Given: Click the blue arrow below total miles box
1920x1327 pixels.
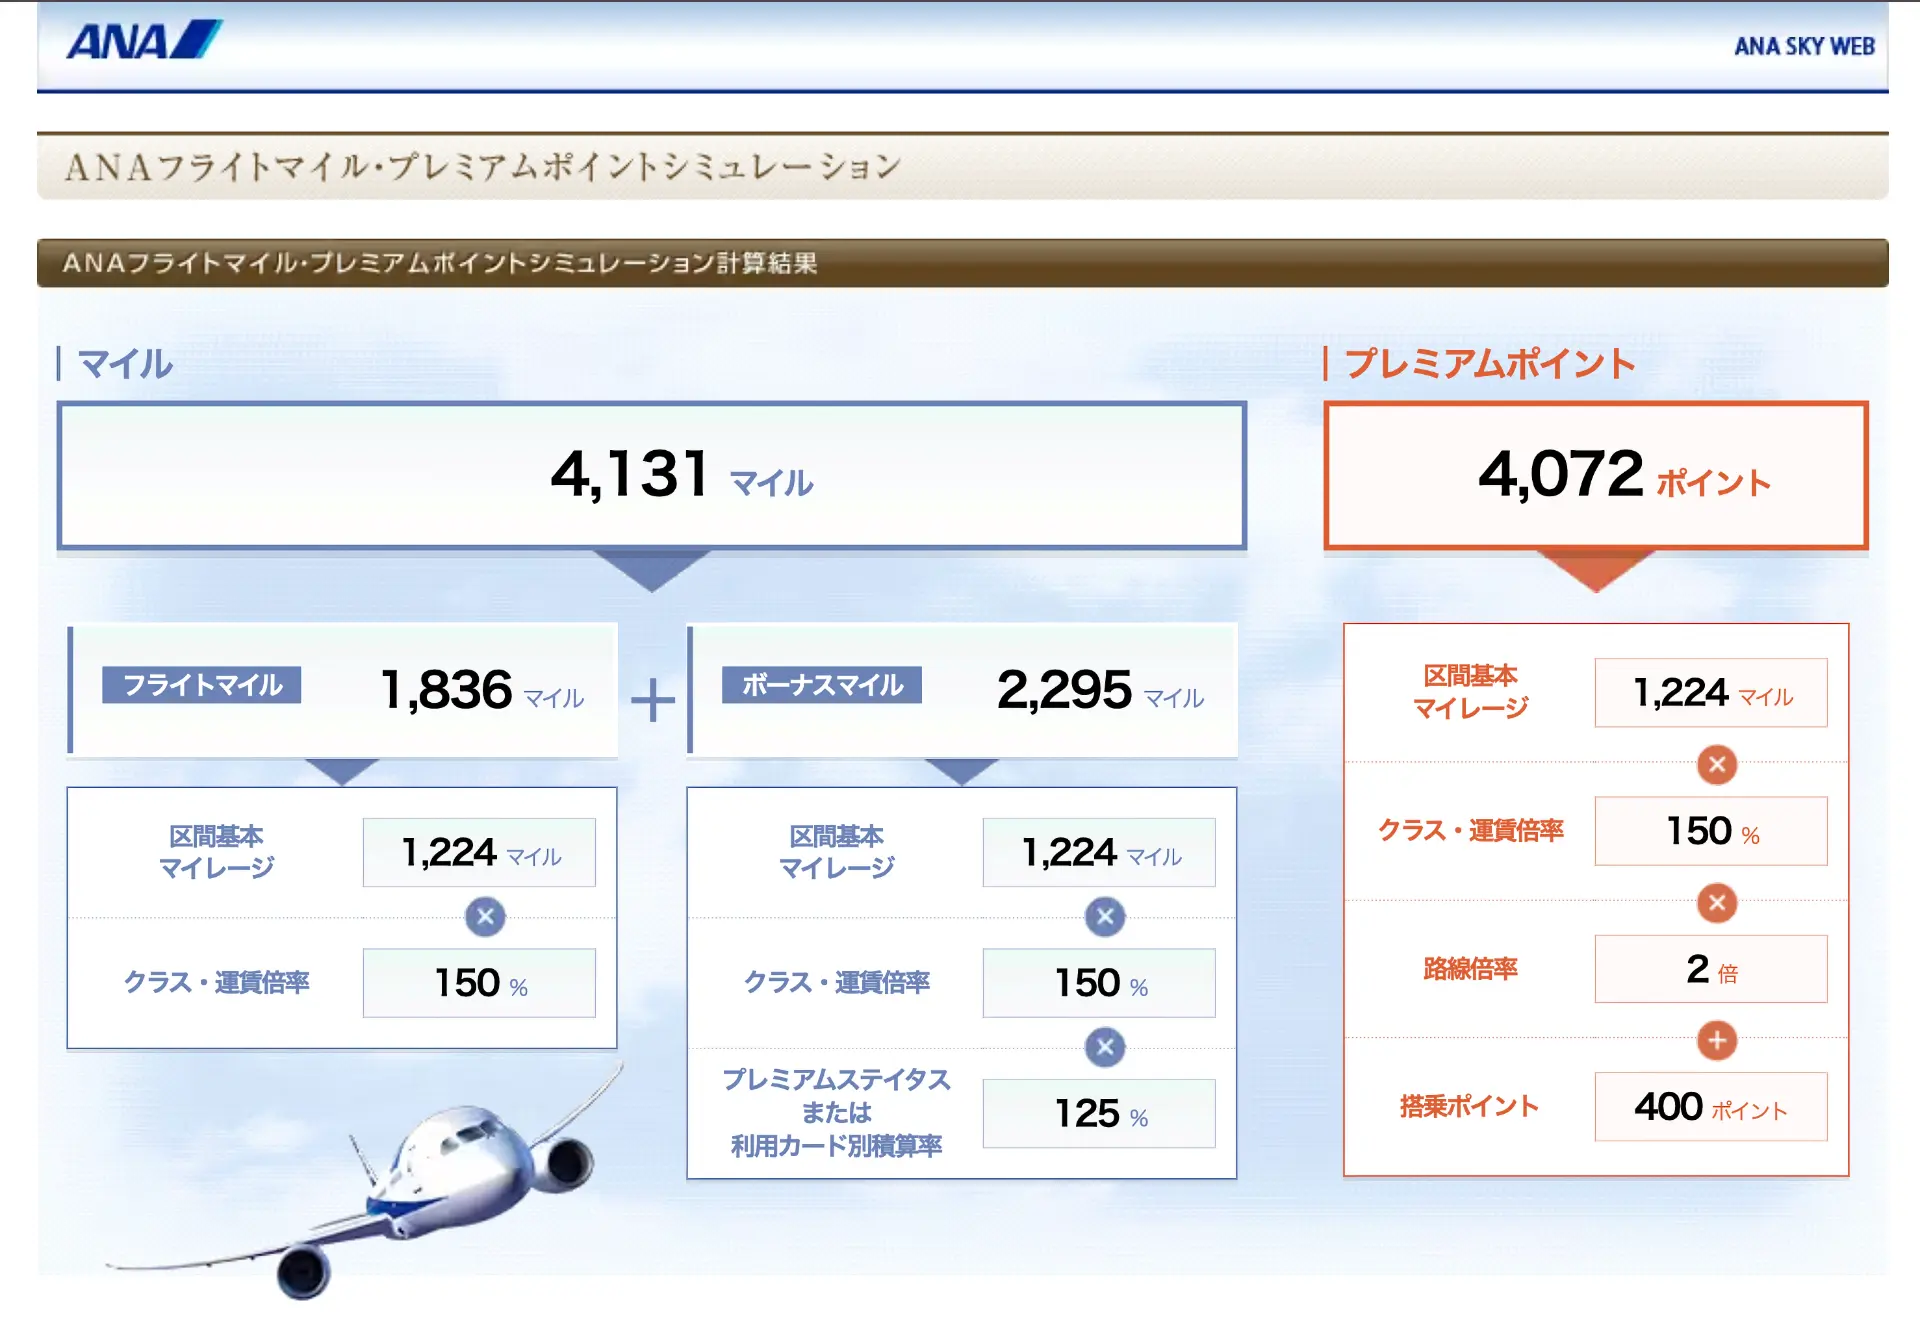Looking at the screenshot, I should click(652, 570).
